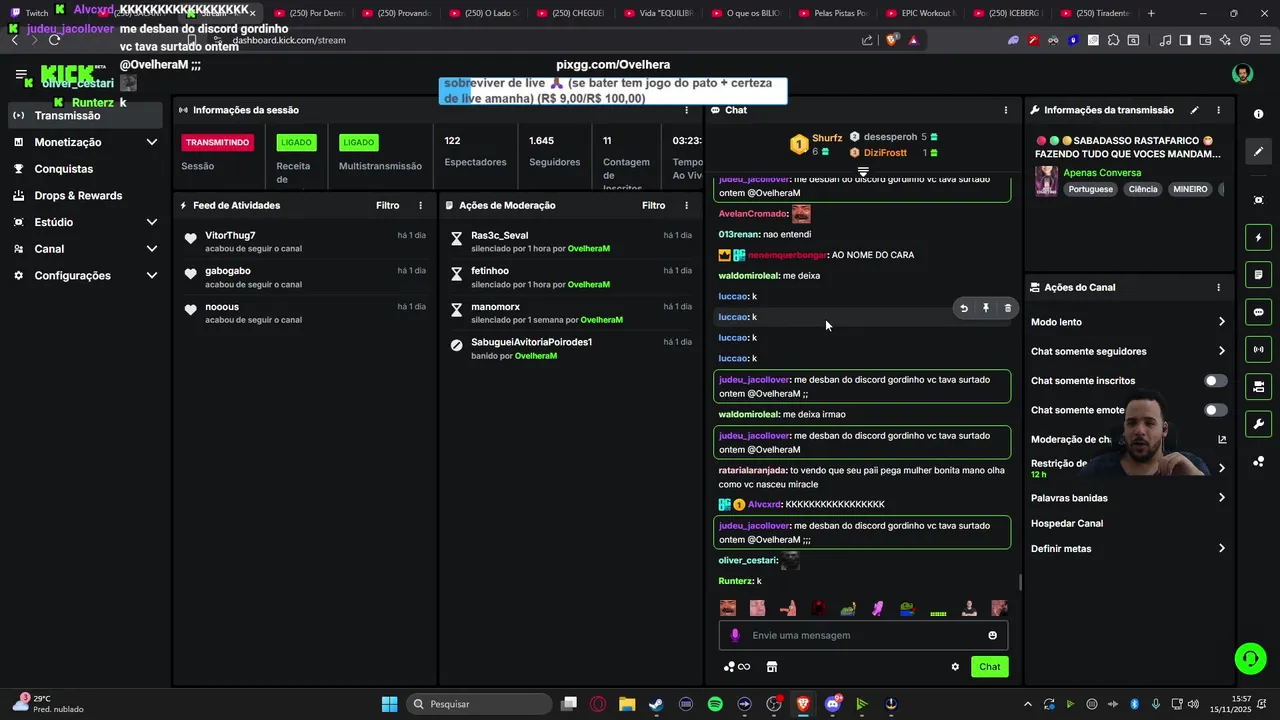This screenshot has height=720, width=1280.
Task: Open Palavras banidas submenu arrow
Action: point(1221,498)
